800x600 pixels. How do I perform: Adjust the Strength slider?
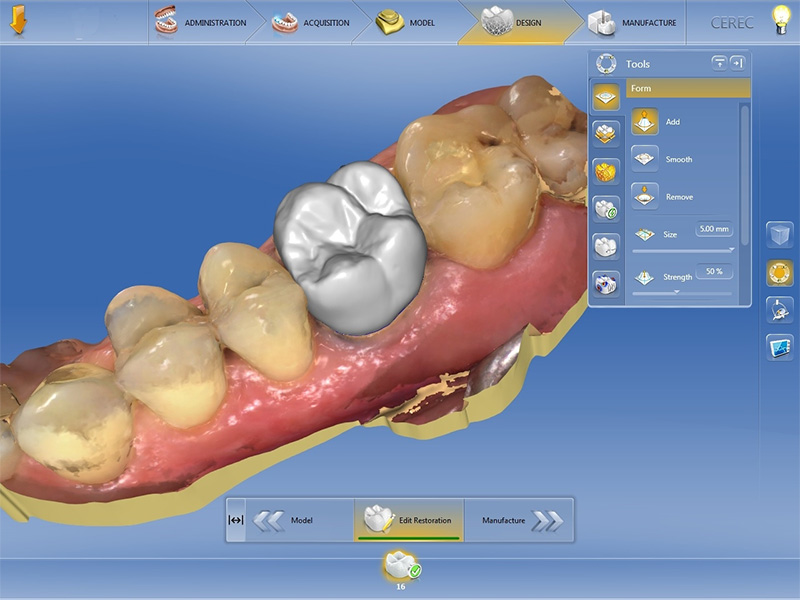click(682, 293)
